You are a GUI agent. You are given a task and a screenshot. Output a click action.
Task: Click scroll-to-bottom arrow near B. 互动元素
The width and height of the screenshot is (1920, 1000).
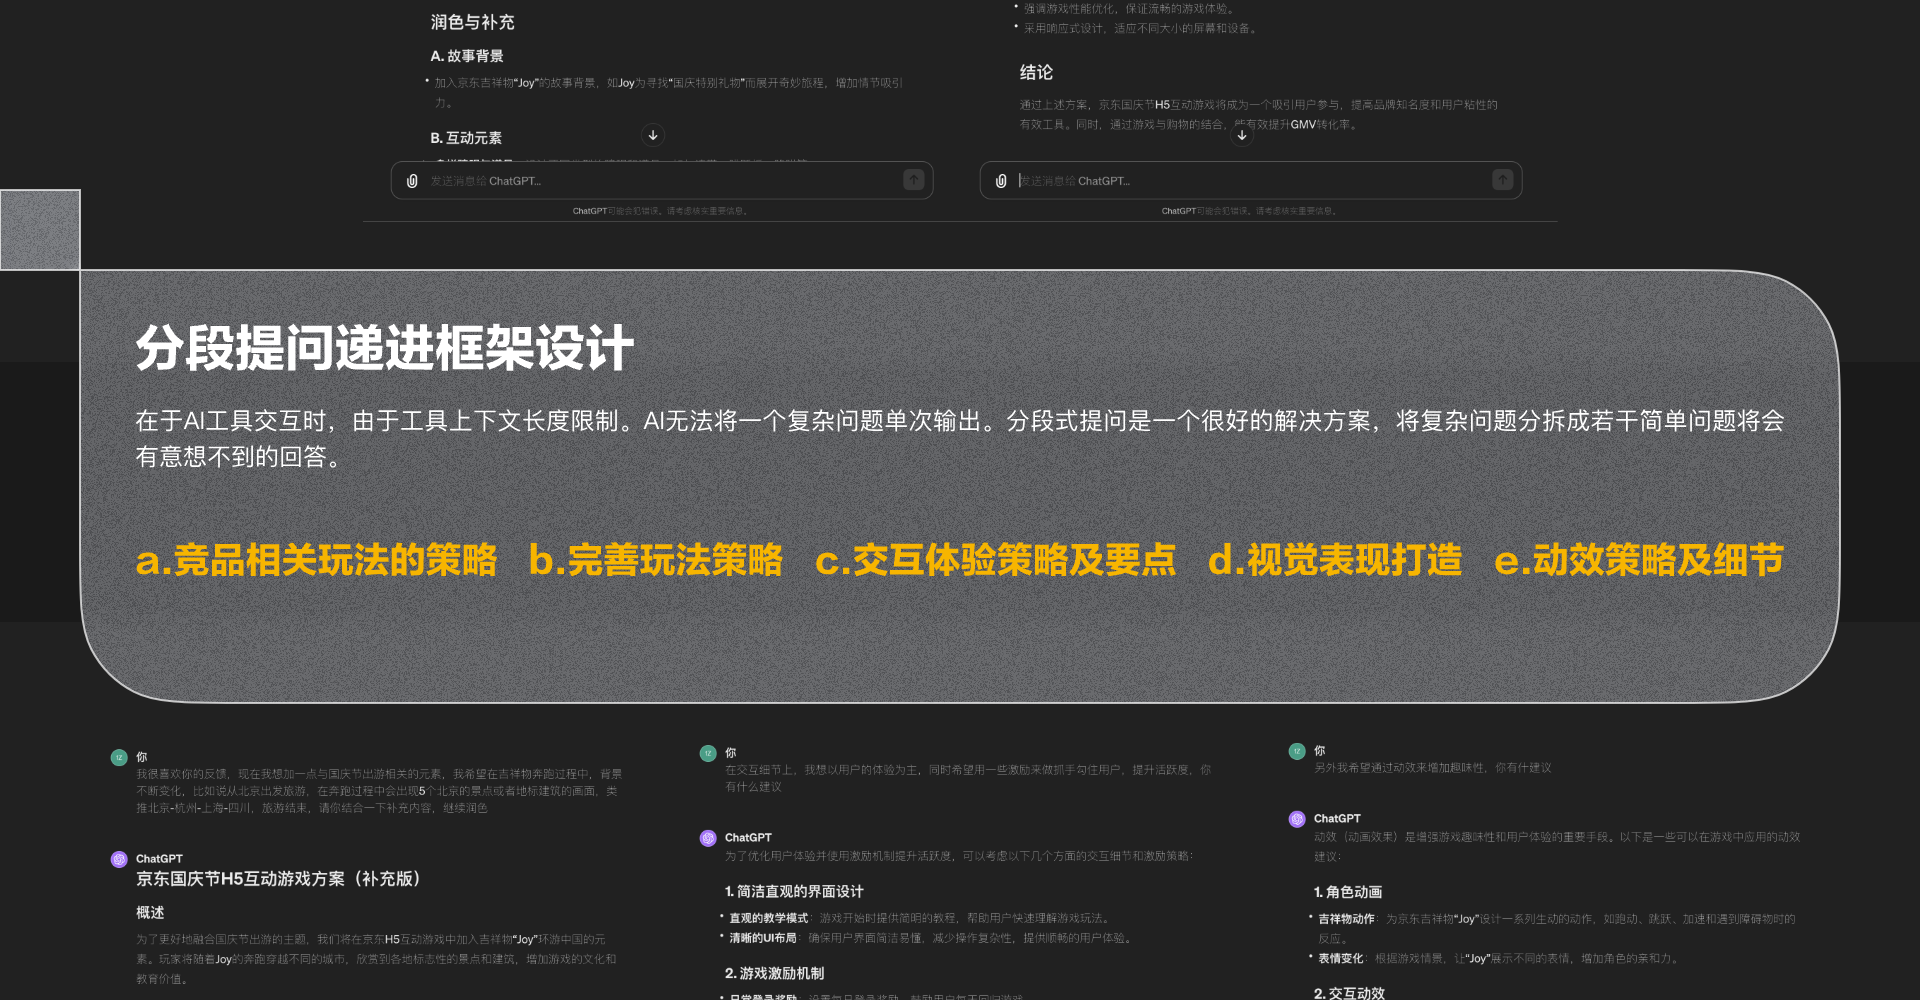(653, 135)
